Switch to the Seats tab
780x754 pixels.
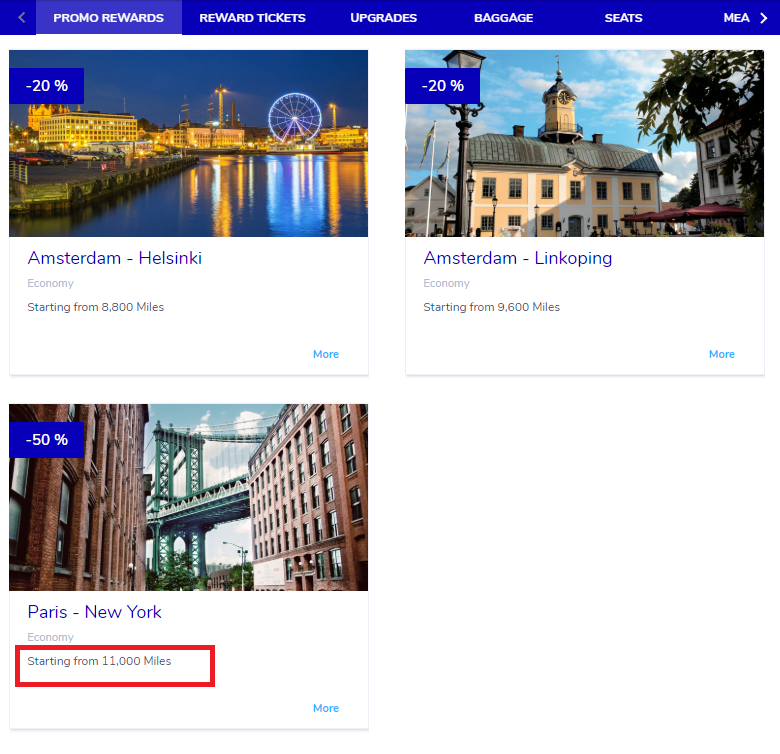(623, 18)
